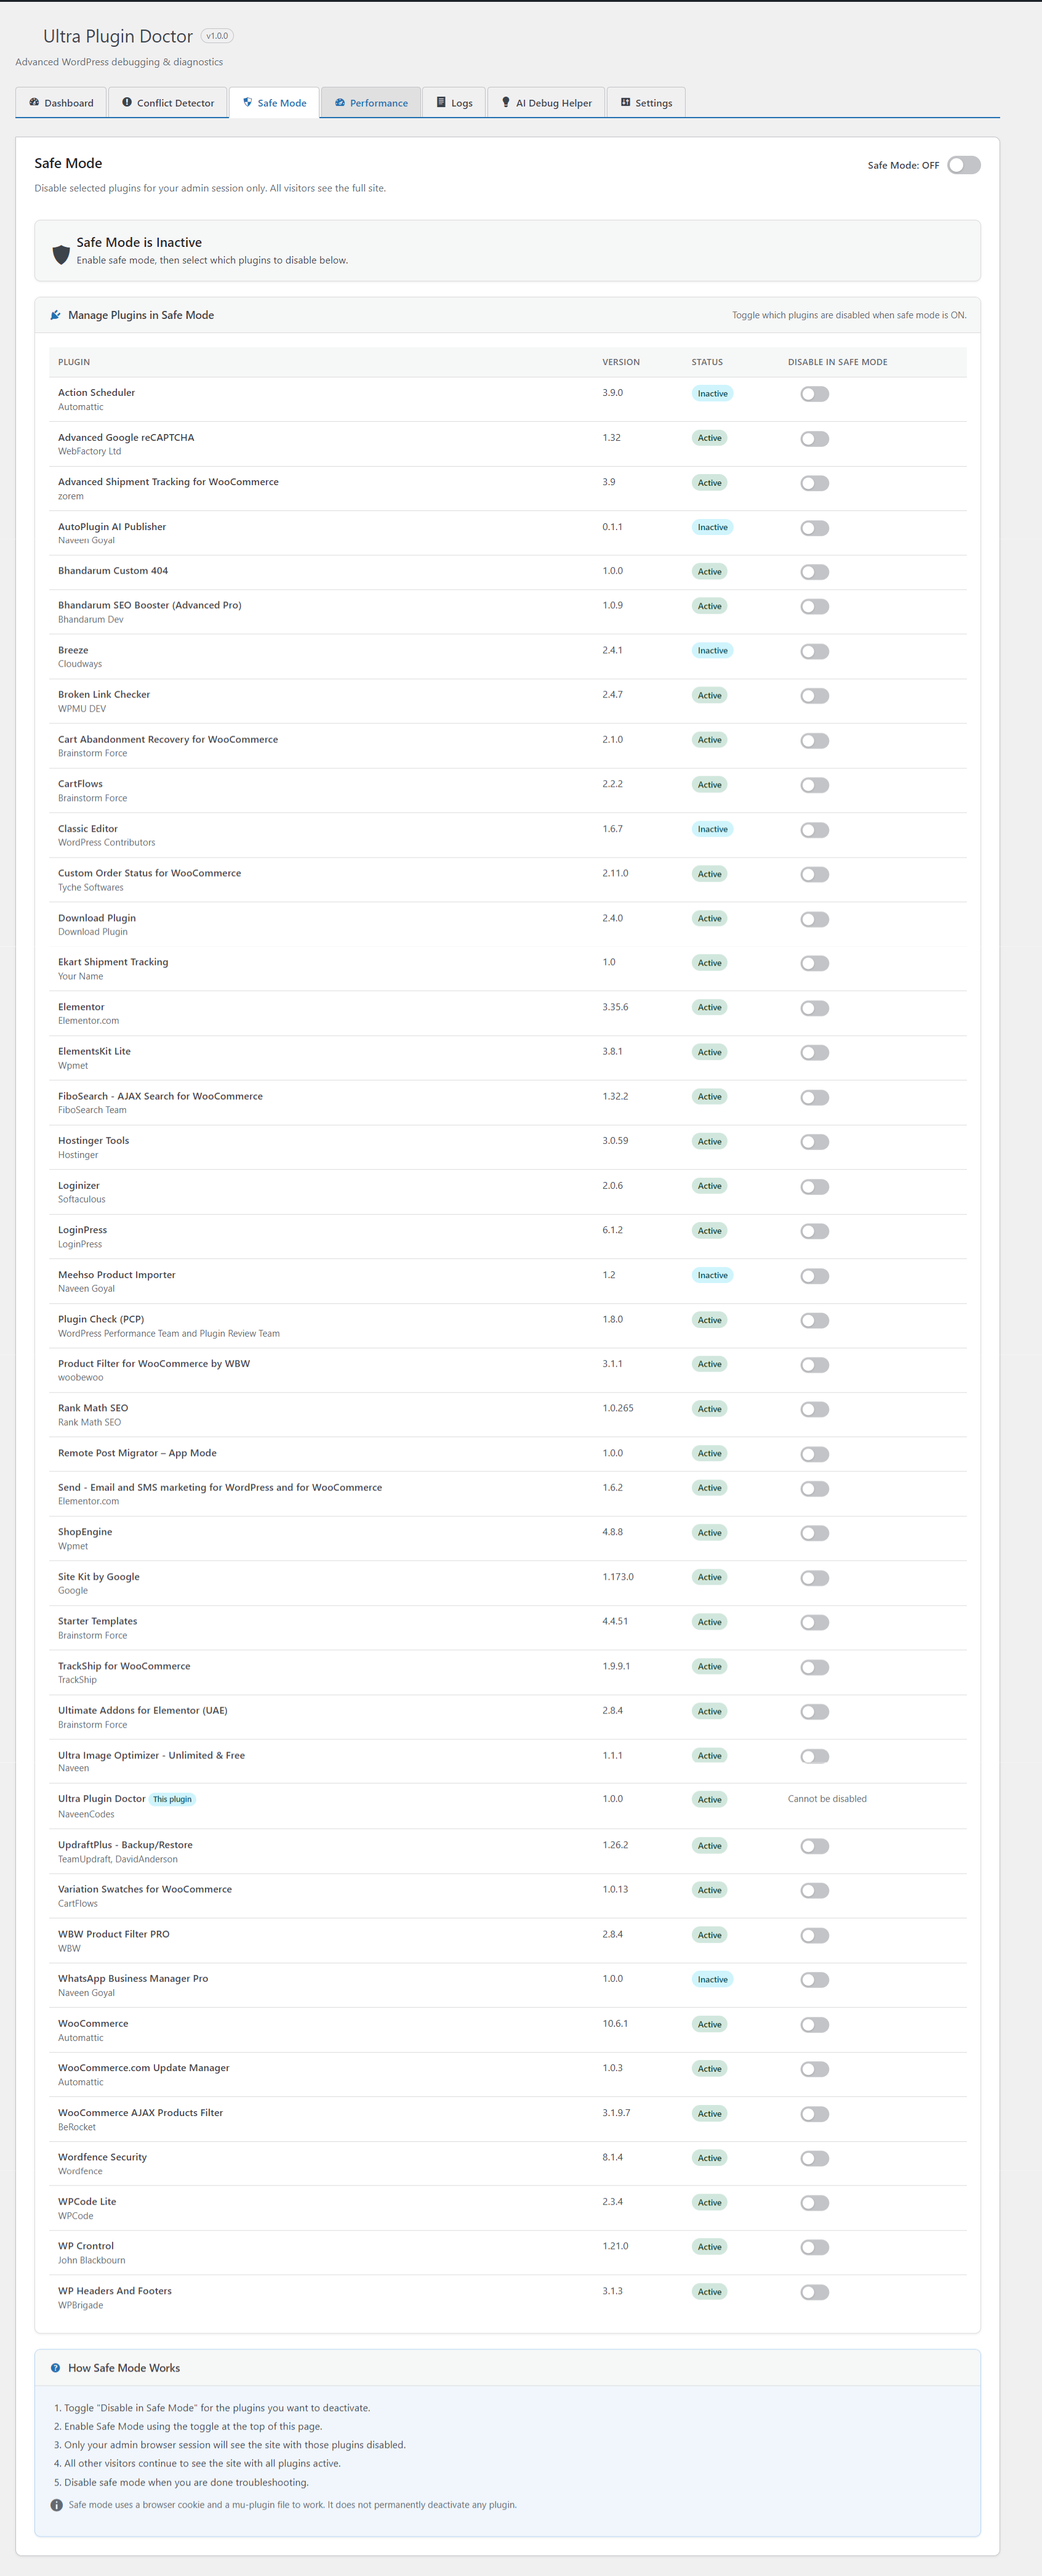The width and height of the screenshot is (1042, 2576).
Task: Toggle disable for Rank Math SEO
Action: pyautogui.click(x=814, y=1409)
